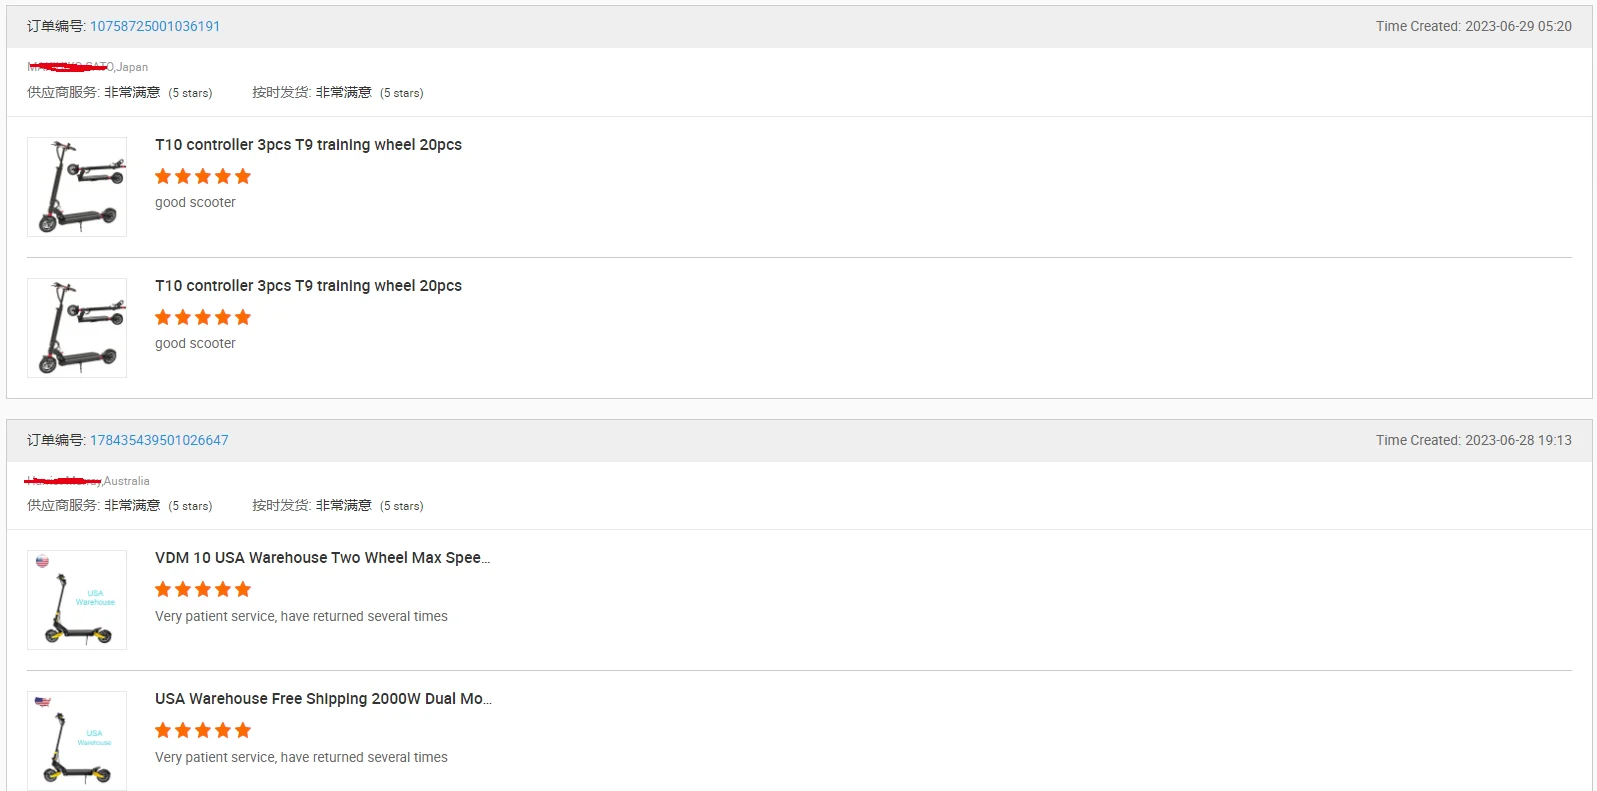Open the 2000W Dual Motor scooter thumbnail

point(77,740)
